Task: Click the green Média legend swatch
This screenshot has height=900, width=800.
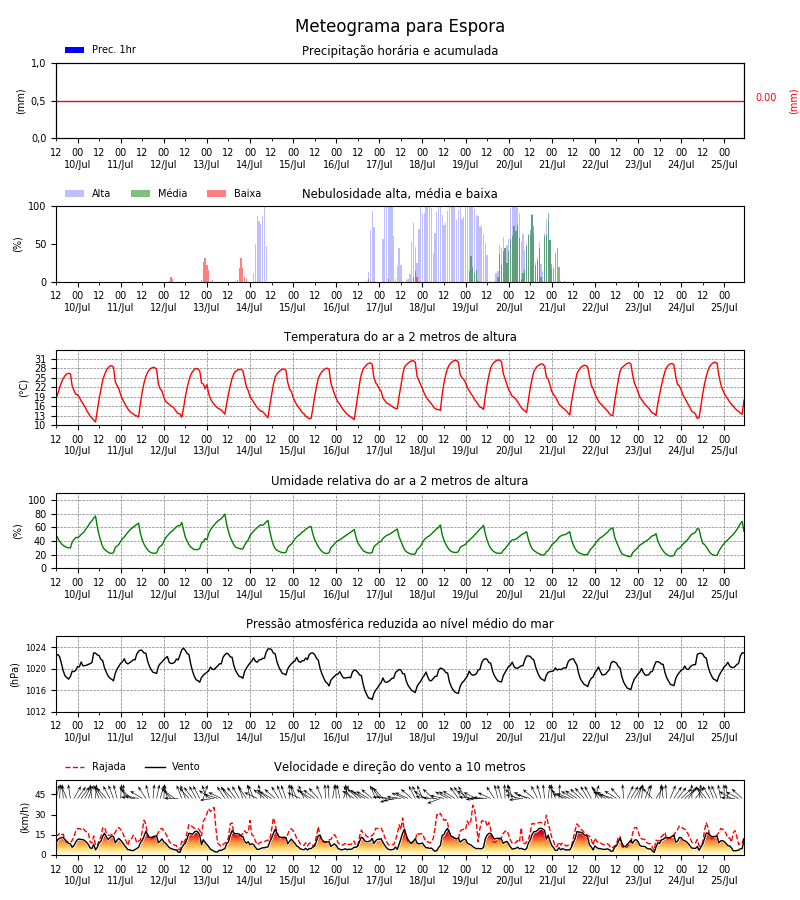Action: pos(141,193)
